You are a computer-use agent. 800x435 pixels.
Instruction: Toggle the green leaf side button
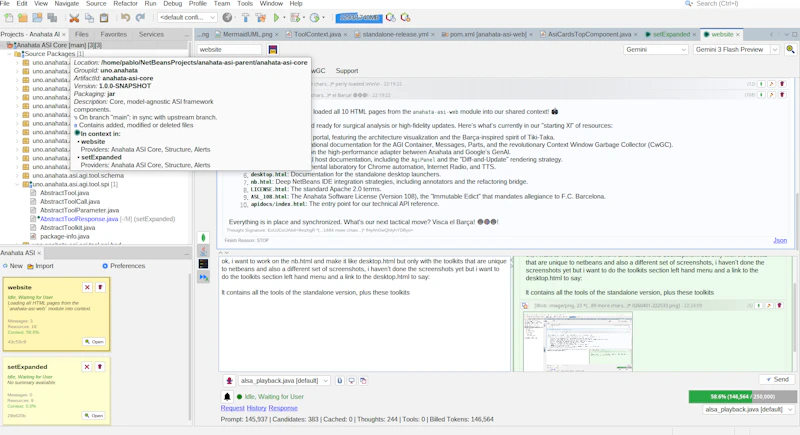[204, 237]
